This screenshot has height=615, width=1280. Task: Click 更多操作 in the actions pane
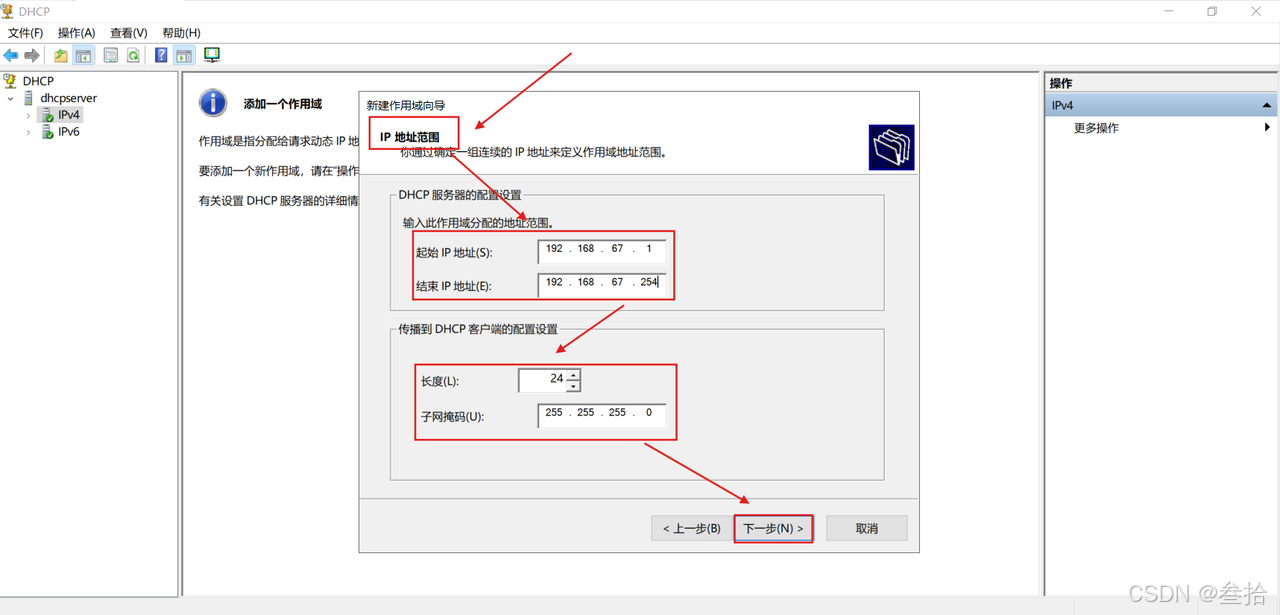point(1097,128)
